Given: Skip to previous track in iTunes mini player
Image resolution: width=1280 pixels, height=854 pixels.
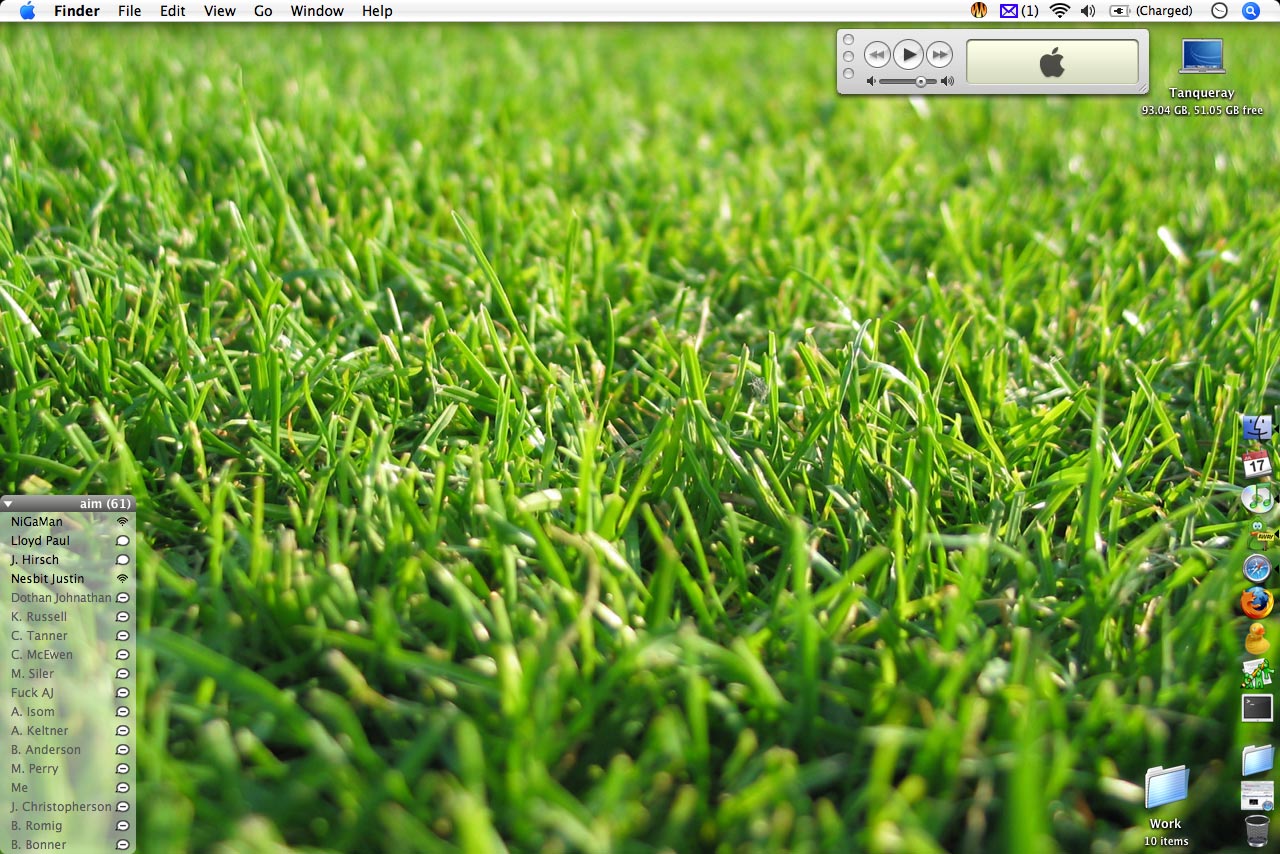Looking at the screenshot, I should pos(877,54).
